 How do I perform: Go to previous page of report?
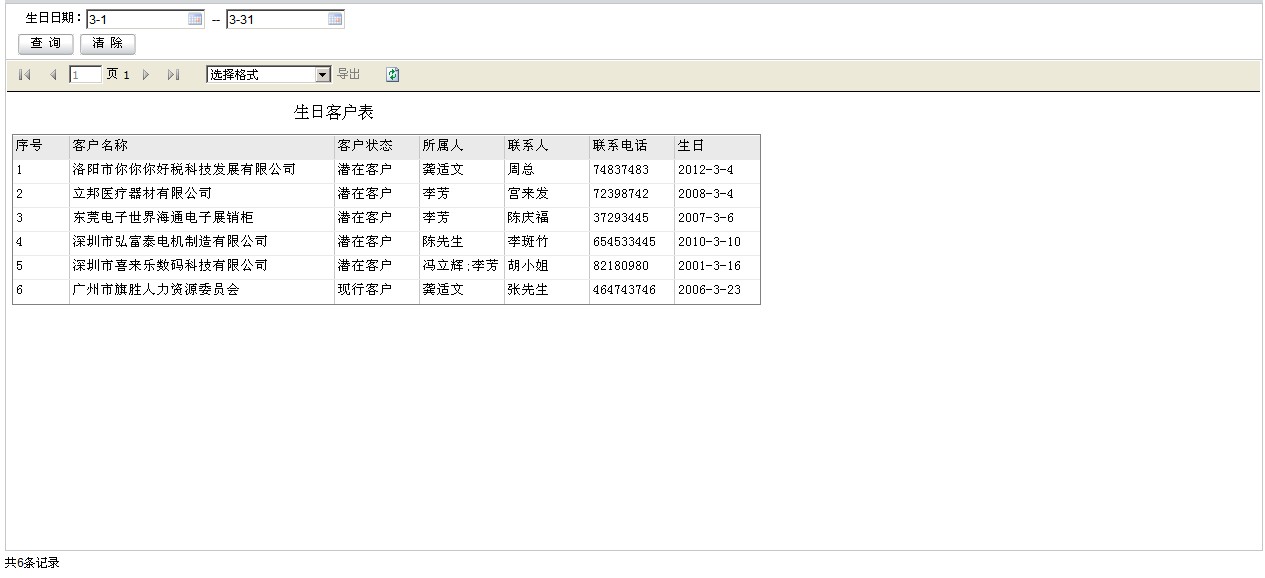click(x=53, y=75)
